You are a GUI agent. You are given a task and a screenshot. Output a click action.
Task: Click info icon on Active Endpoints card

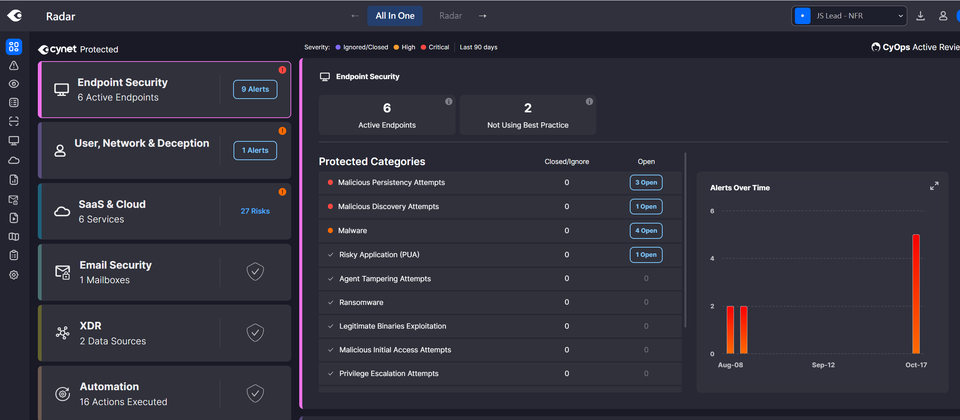pyautogui.click(x=448, y=101)
